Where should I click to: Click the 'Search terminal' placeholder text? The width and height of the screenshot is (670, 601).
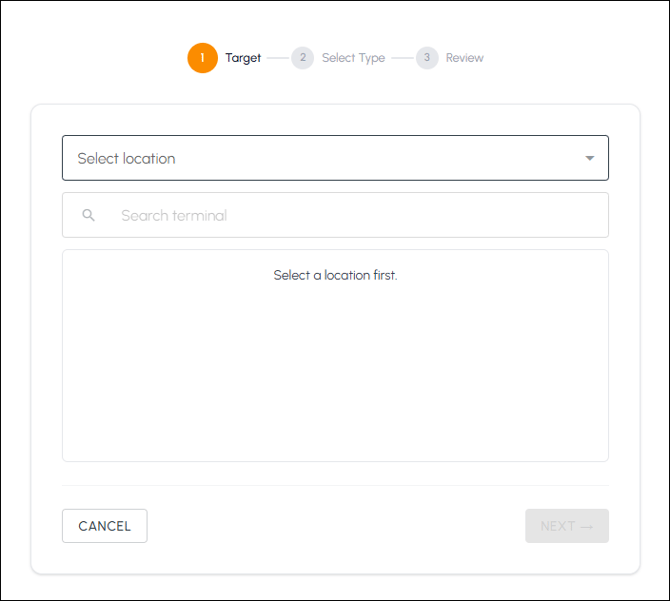click(174, 215)
